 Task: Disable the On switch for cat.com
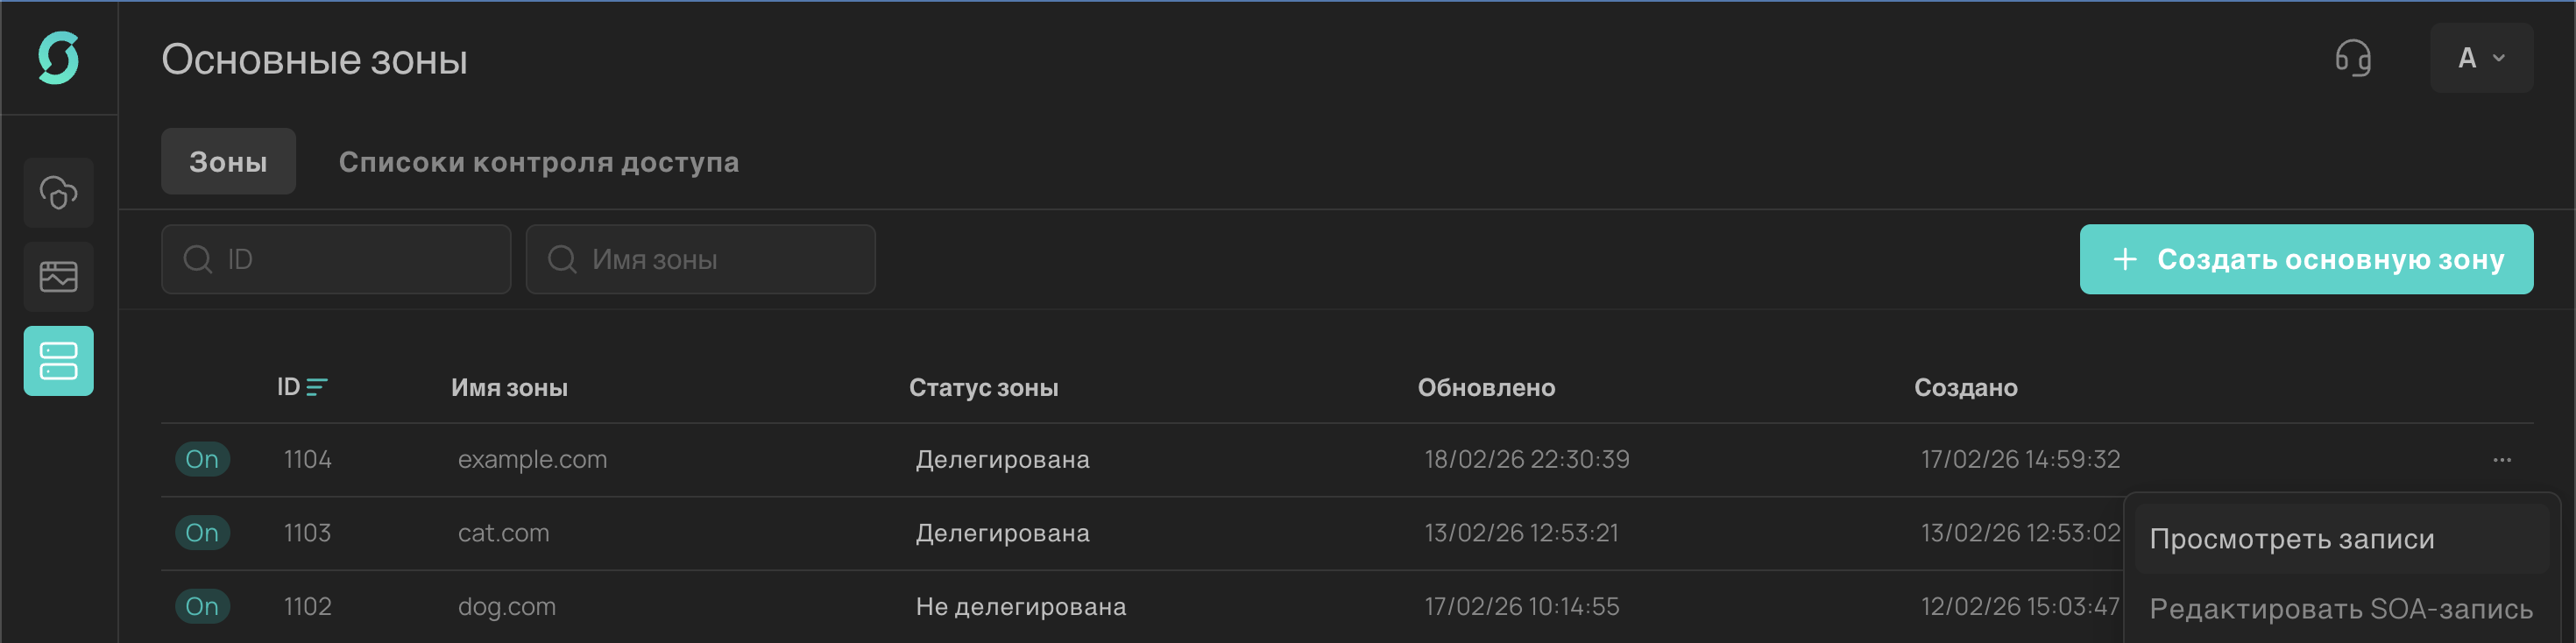203,532
